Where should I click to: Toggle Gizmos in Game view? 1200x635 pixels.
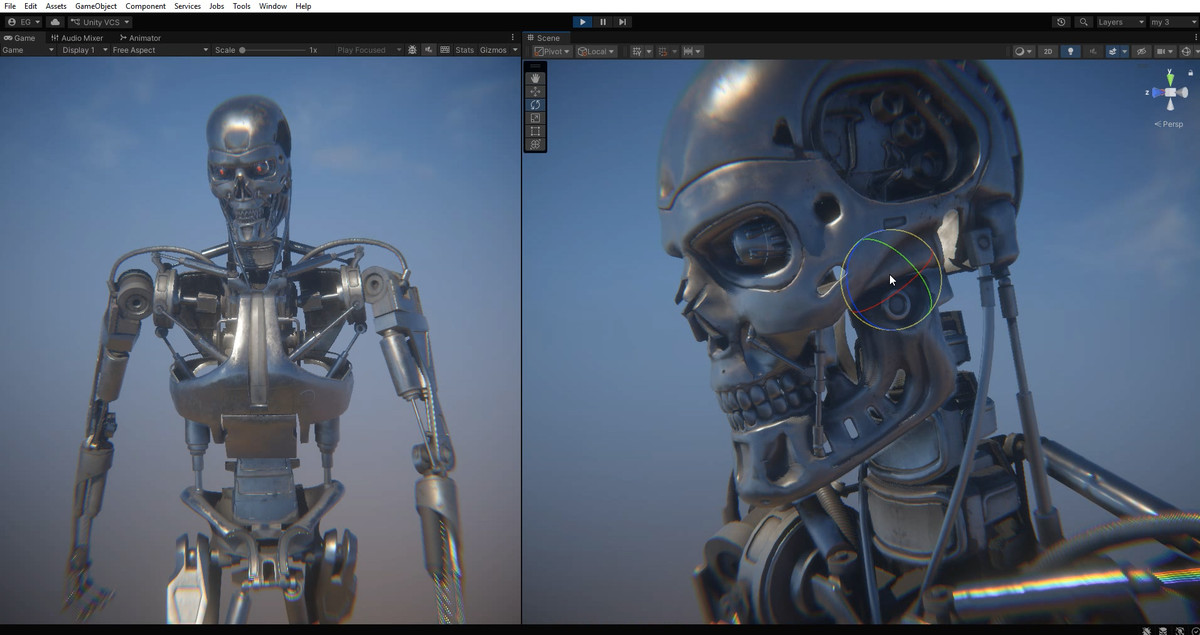(493, 50)
